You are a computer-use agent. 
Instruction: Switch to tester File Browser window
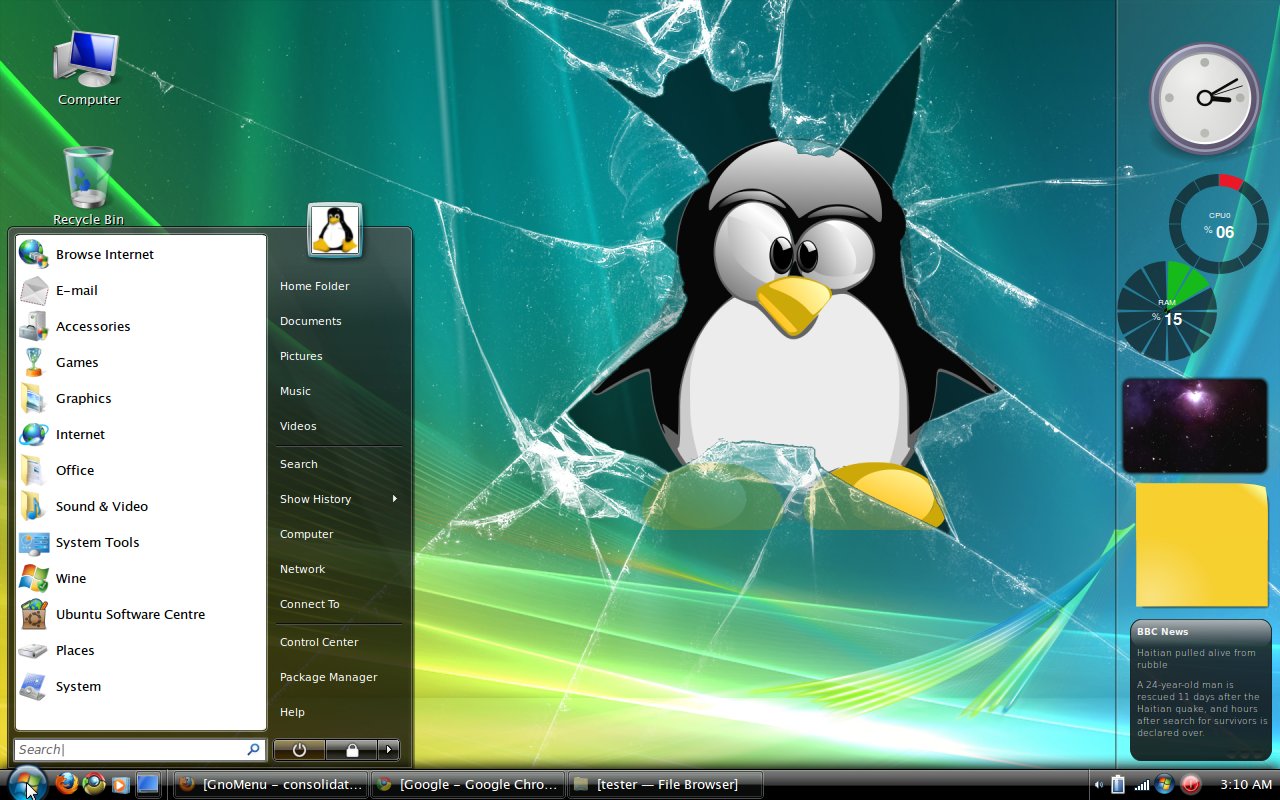pyautogui.click(x=665, y=785)
